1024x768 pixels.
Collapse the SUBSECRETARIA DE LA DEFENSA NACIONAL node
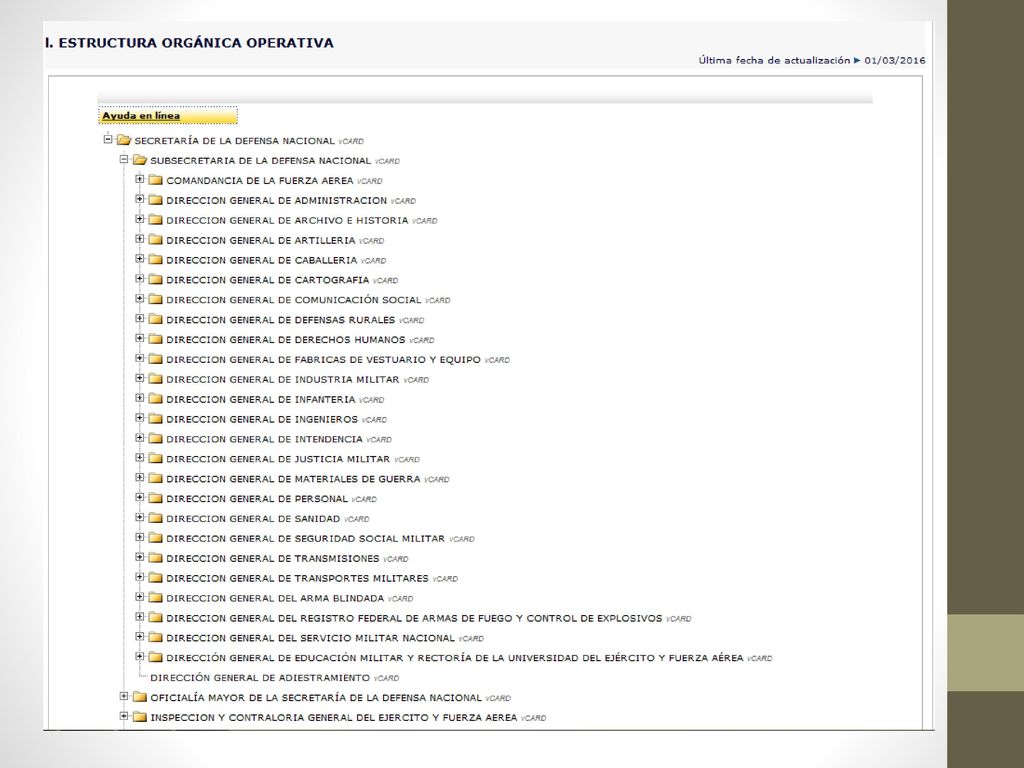coord(123,159)
